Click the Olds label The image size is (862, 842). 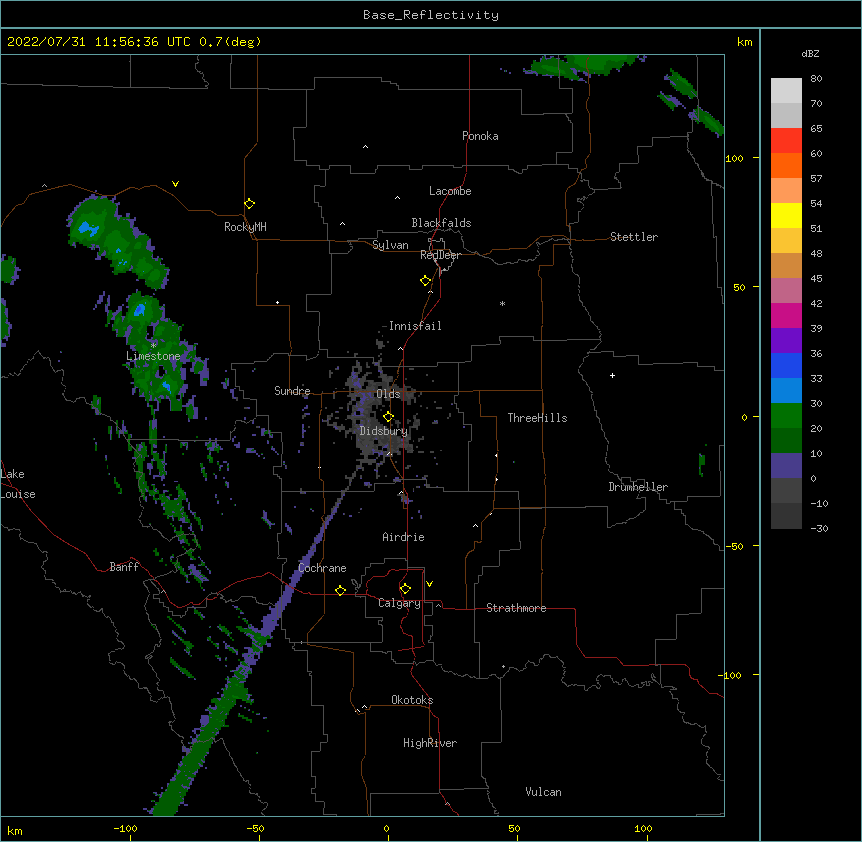[388, 394]
